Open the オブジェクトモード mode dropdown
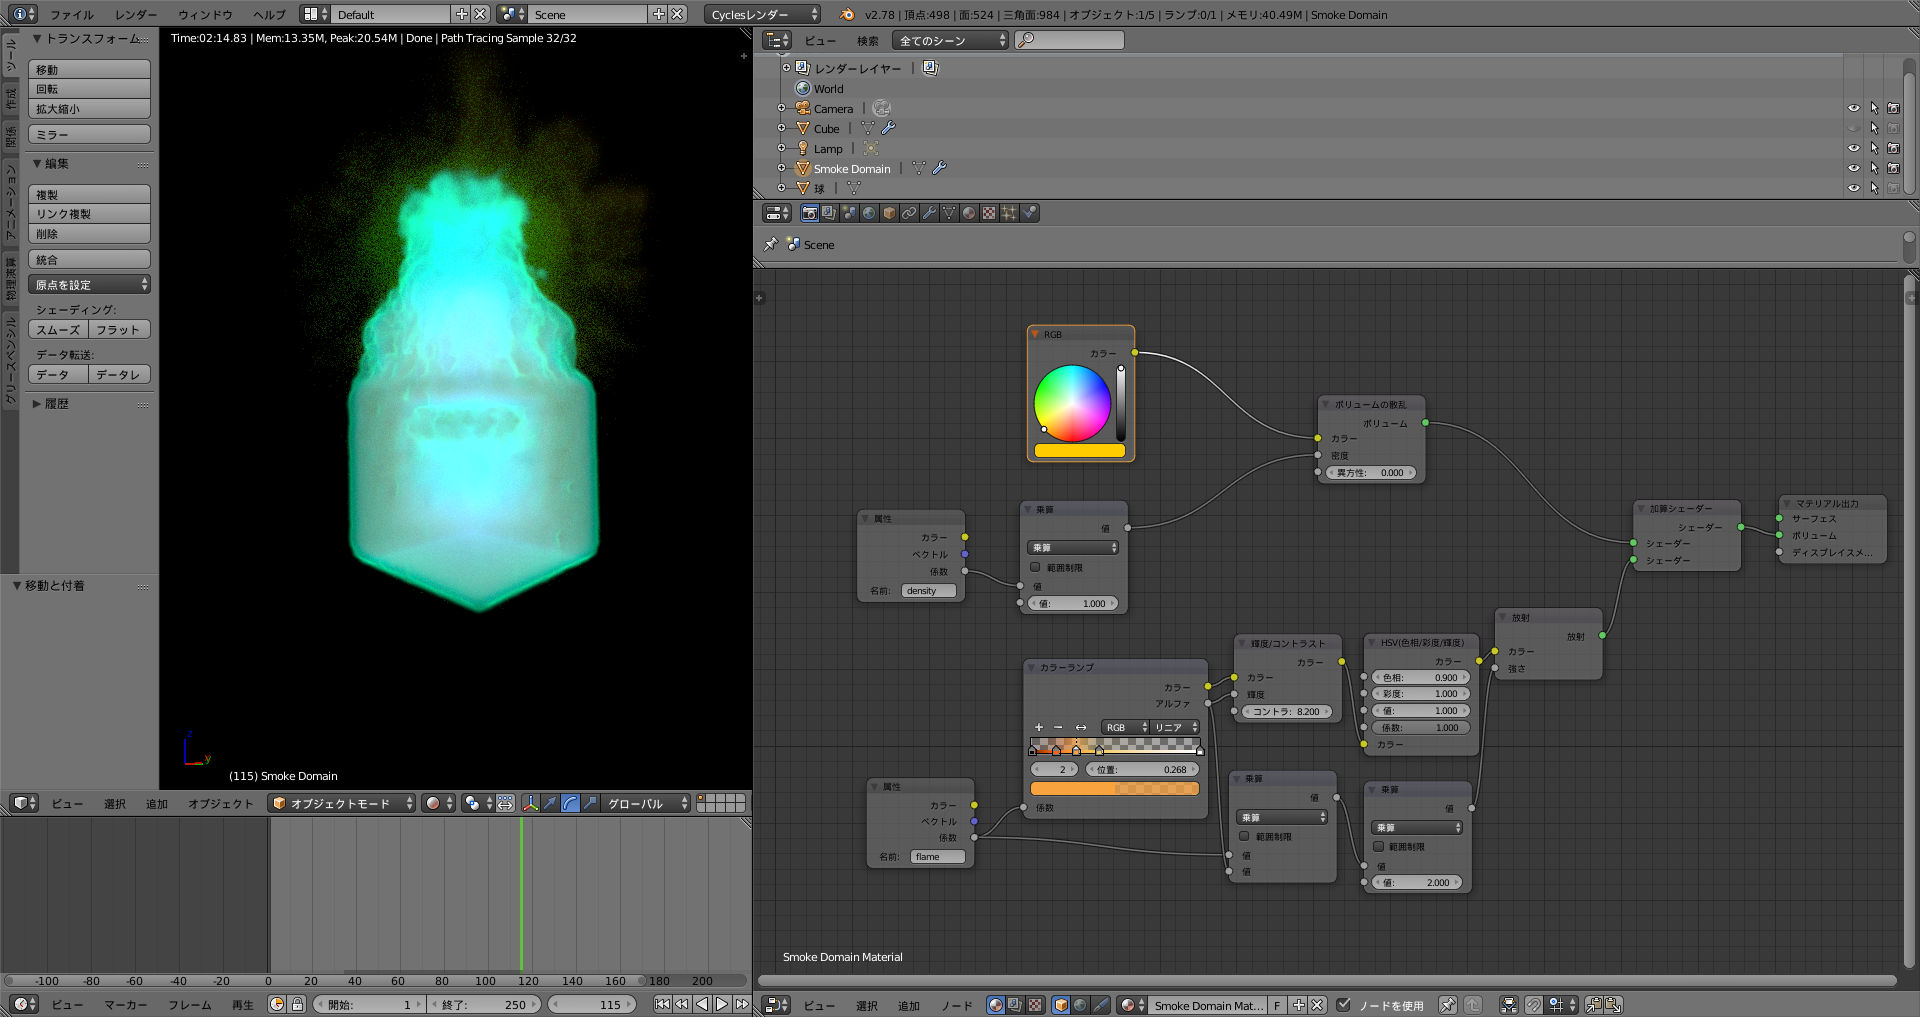1920x1017 pixels. point(342,803)
